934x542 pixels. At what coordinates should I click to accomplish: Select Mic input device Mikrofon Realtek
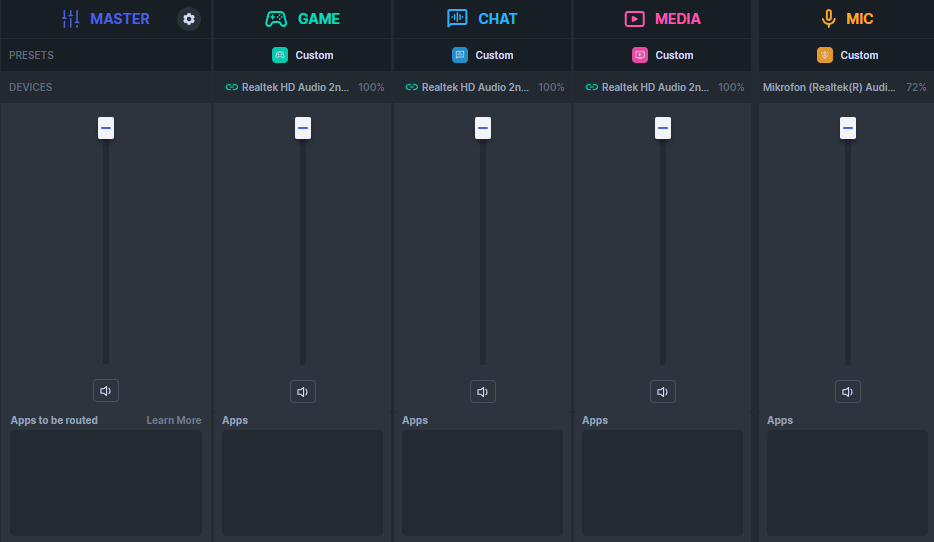829,87
